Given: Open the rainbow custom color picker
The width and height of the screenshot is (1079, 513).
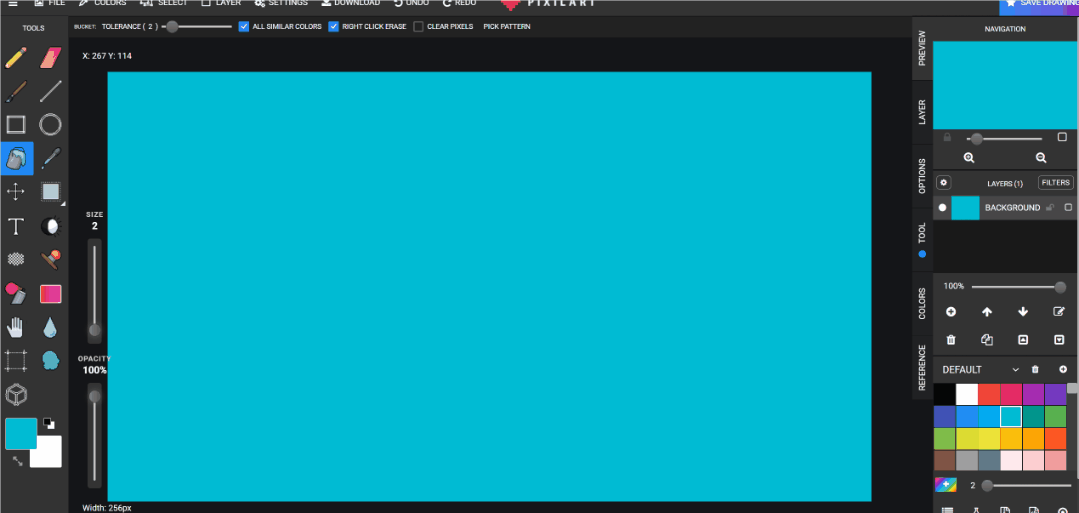Looking at the screenshot, I should click(x=946, y=485).
